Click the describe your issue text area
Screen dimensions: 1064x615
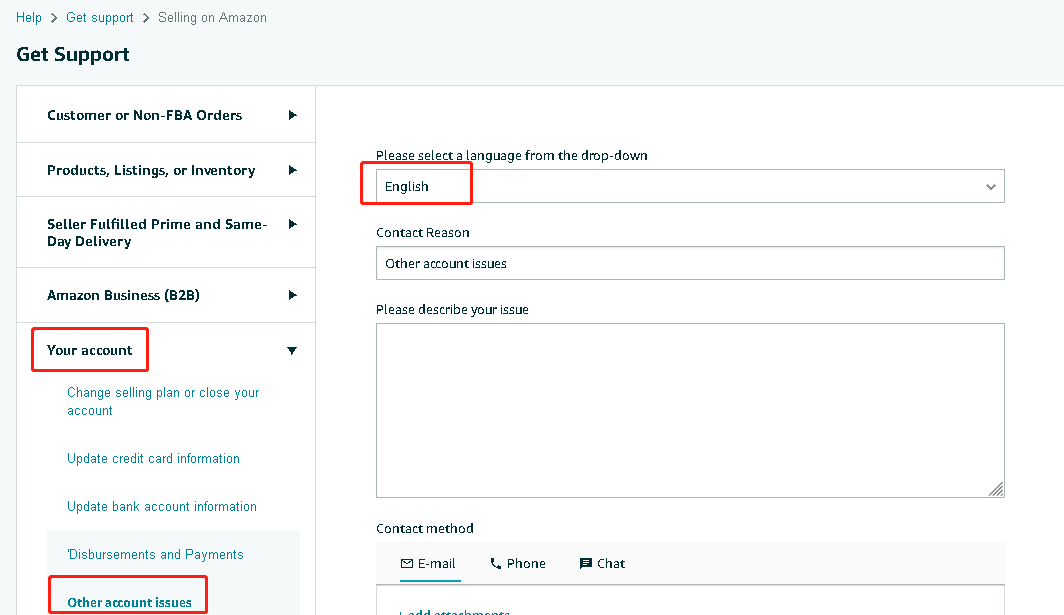[690, 411]
